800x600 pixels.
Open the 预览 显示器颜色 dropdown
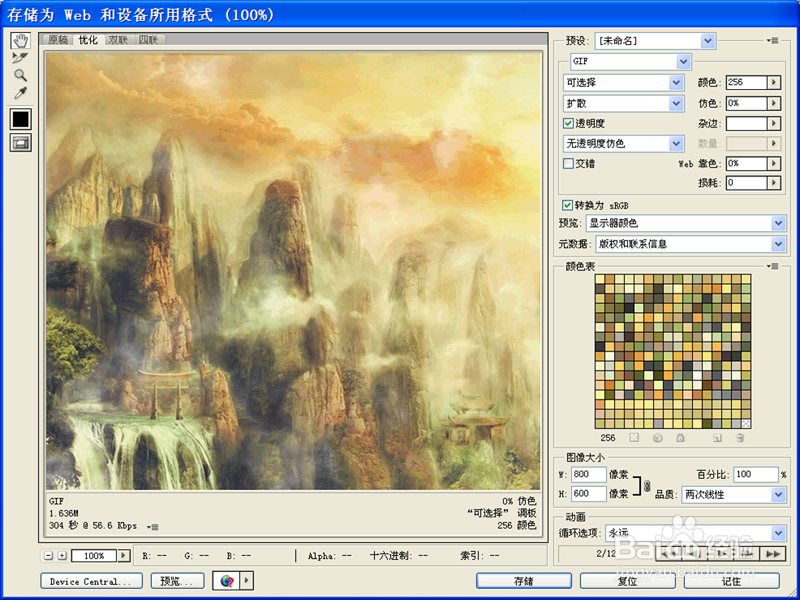(686, 223)
